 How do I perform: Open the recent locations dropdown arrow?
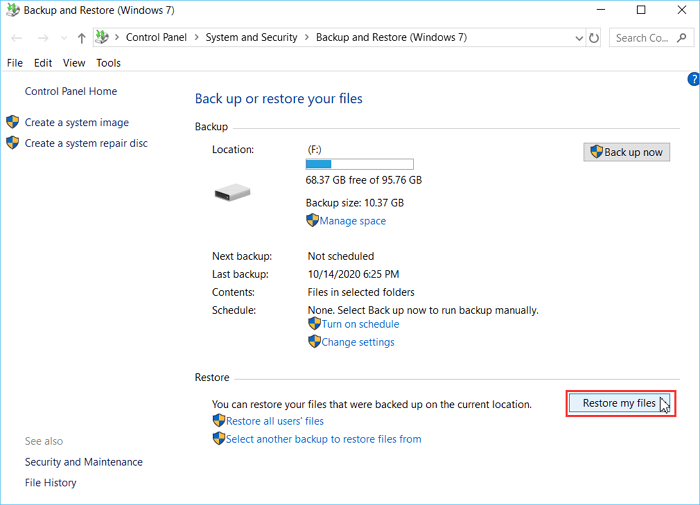coord(62,38)
